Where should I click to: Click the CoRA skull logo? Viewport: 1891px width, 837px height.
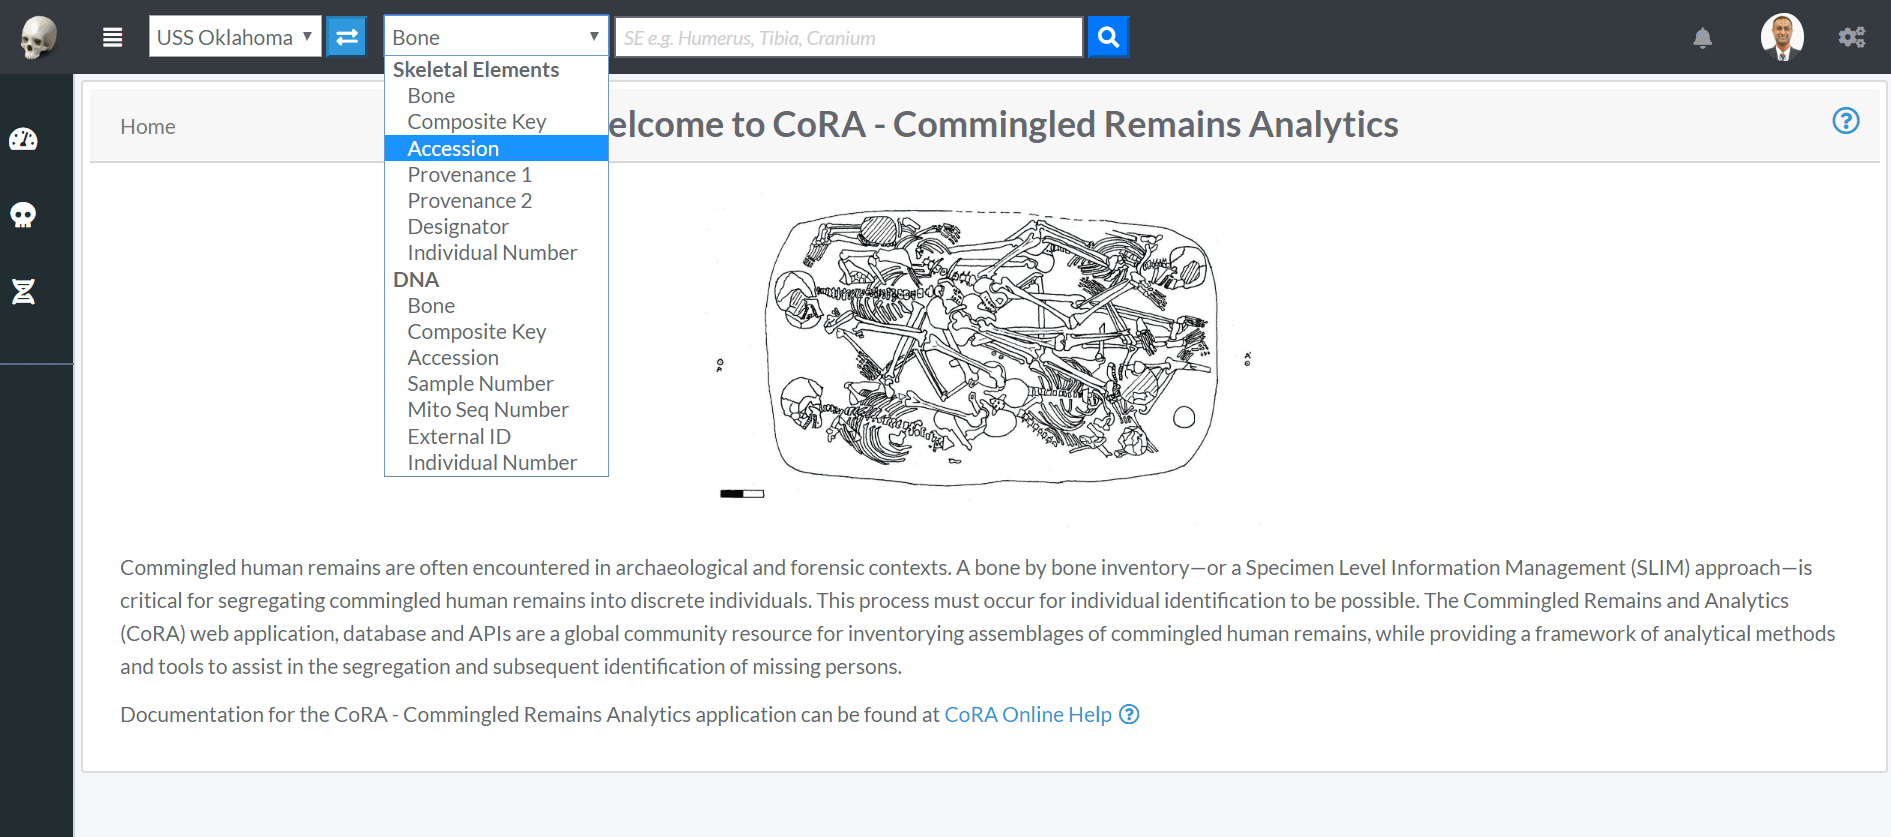point(38,38)
